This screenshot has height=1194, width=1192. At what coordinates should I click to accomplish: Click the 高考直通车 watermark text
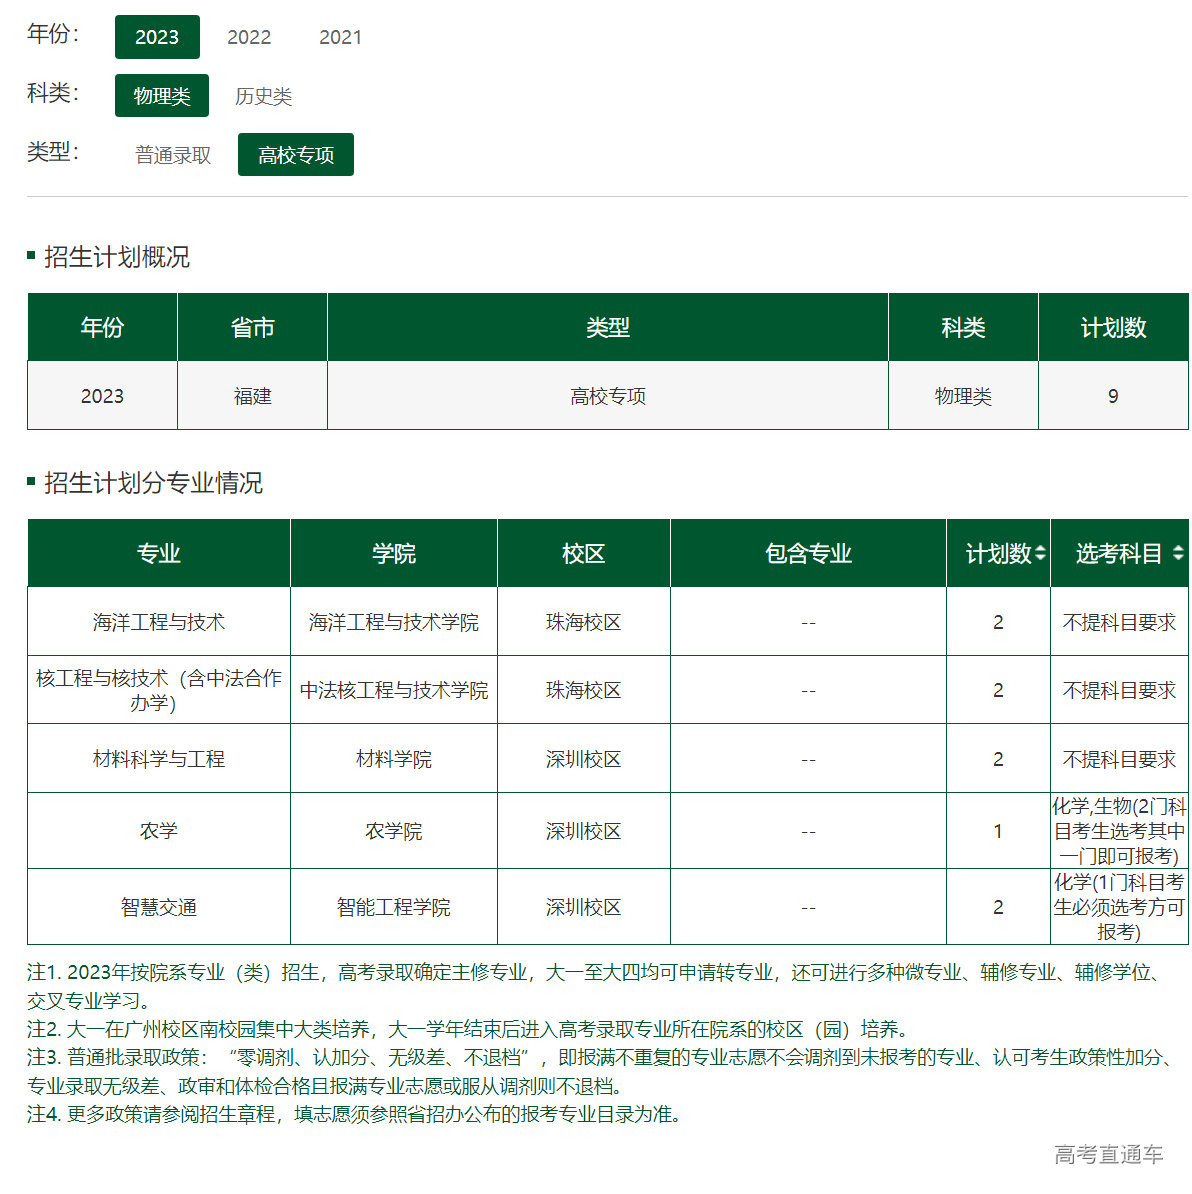click(x=1108, y=1153)
